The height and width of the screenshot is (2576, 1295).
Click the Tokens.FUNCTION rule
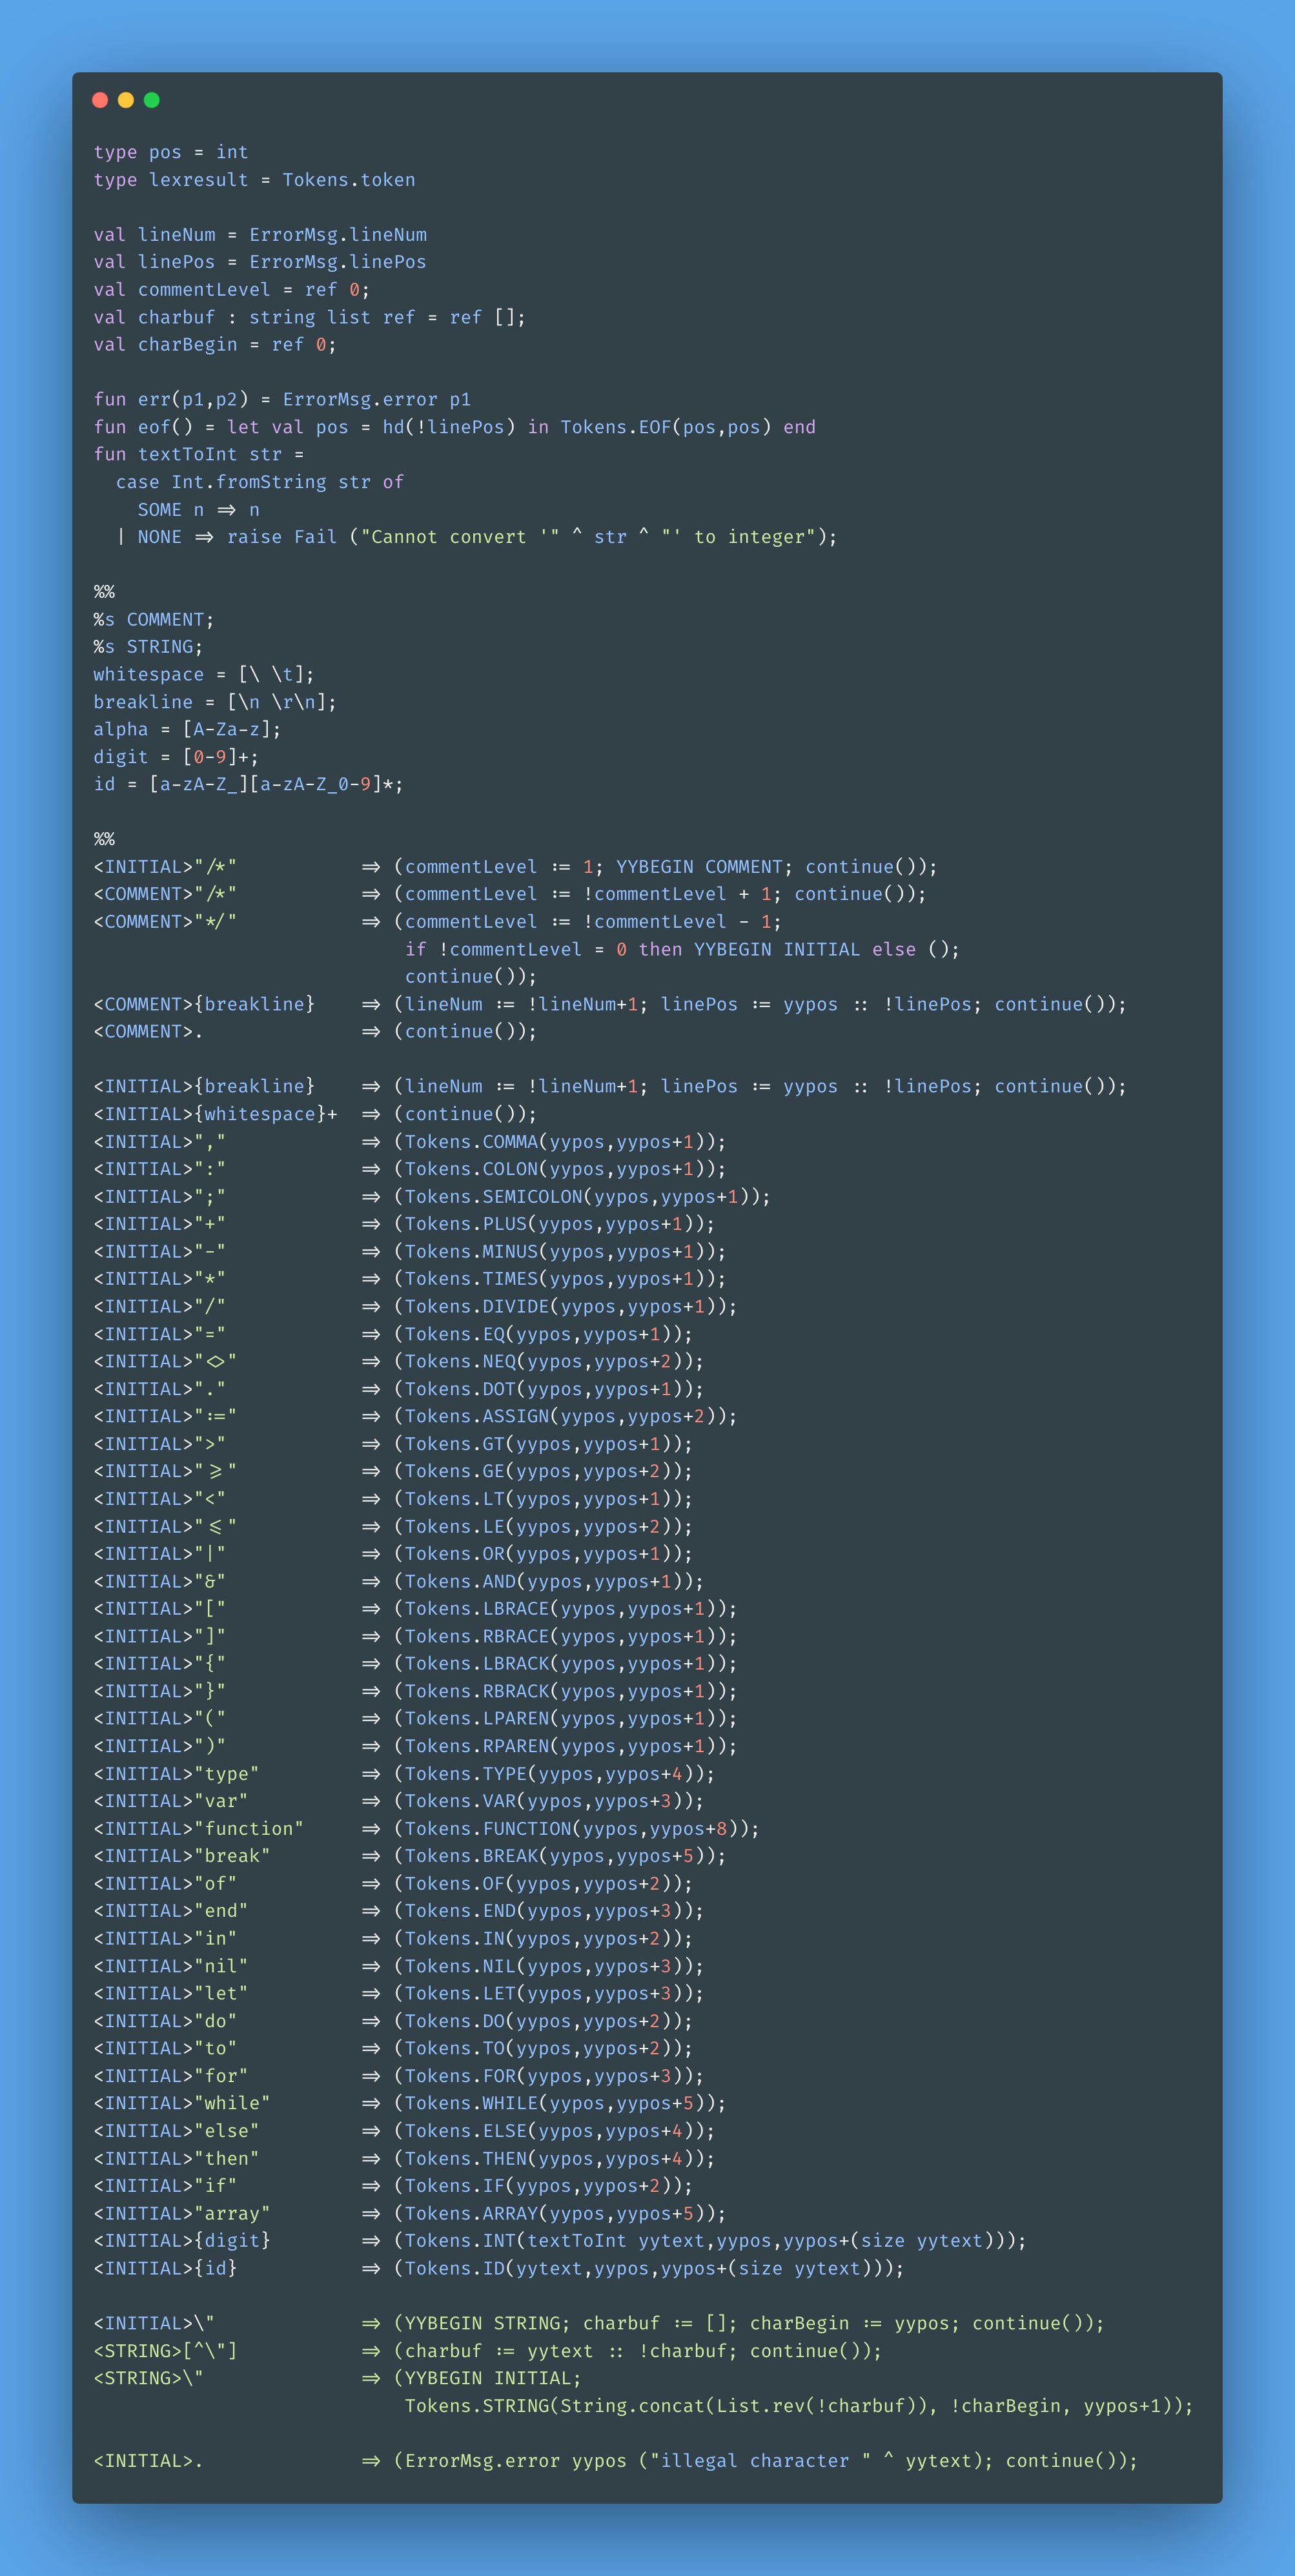(x=427, y=1829)
